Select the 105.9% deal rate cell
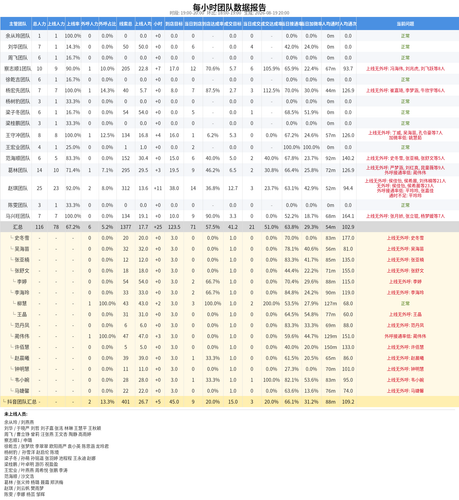The height and width of the screenshot is (500, 459). tap(271, 69)
